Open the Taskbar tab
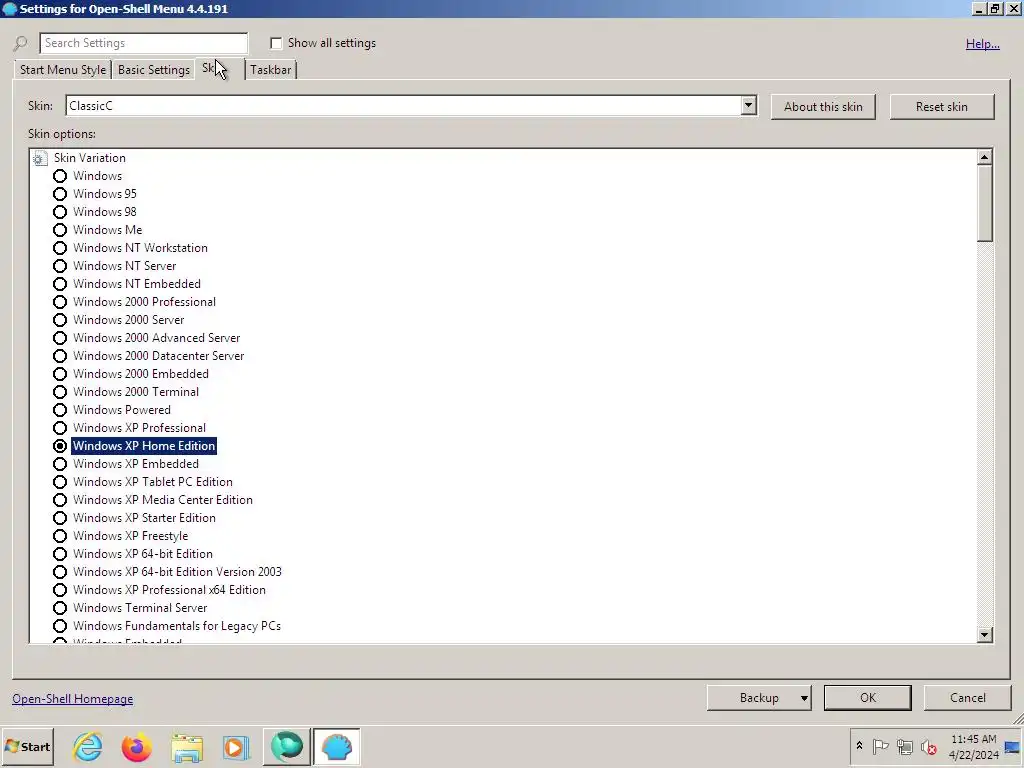This screenshot has width=1024, height=768. click(270, 70)
